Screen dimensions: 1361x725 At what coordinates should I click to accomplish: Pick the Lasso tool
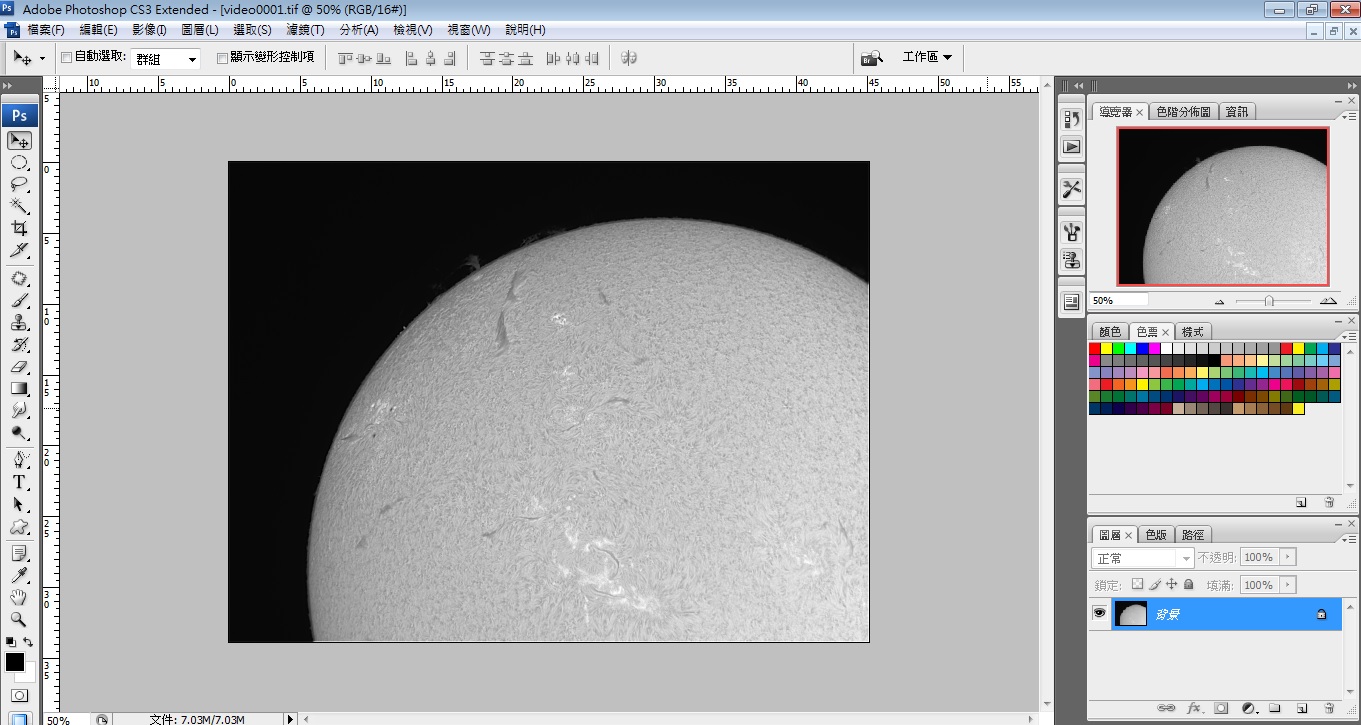(x=19, y=184)
